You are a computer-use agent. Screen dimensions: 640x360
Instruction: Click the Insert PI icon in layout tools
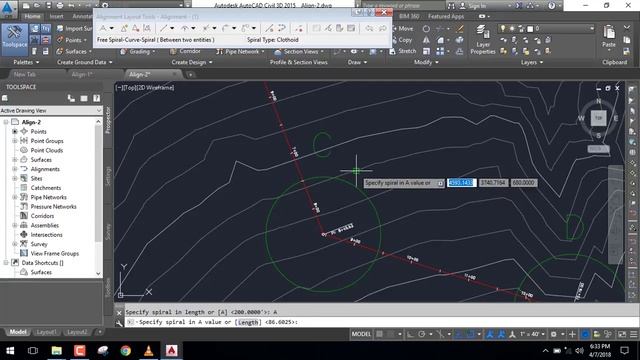(x=124, y=28)
